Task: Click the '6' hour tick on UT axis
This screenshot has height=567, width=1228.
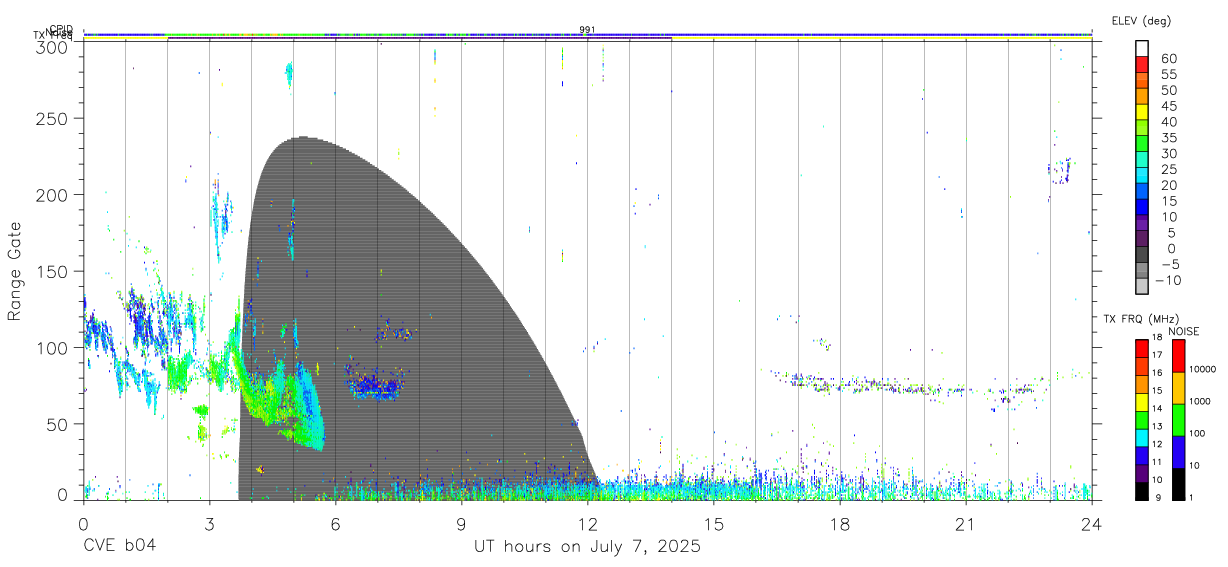Action: coord(336,524)
